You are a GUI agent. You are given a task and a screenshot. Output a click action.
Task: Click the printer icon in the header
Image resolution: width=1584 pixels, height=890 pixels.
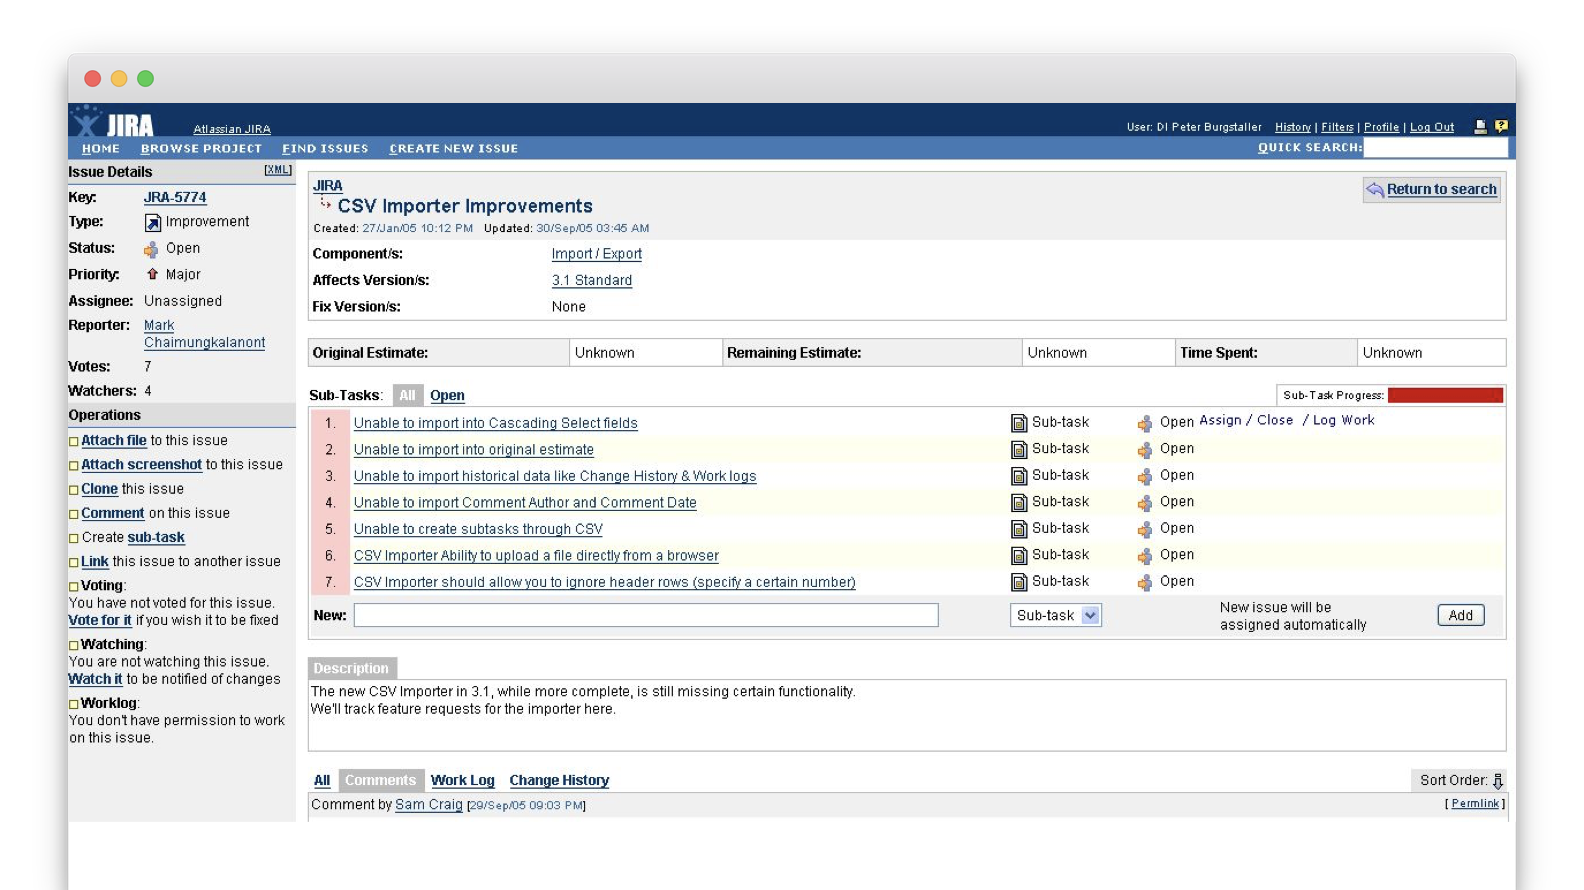pos(1480,127)
